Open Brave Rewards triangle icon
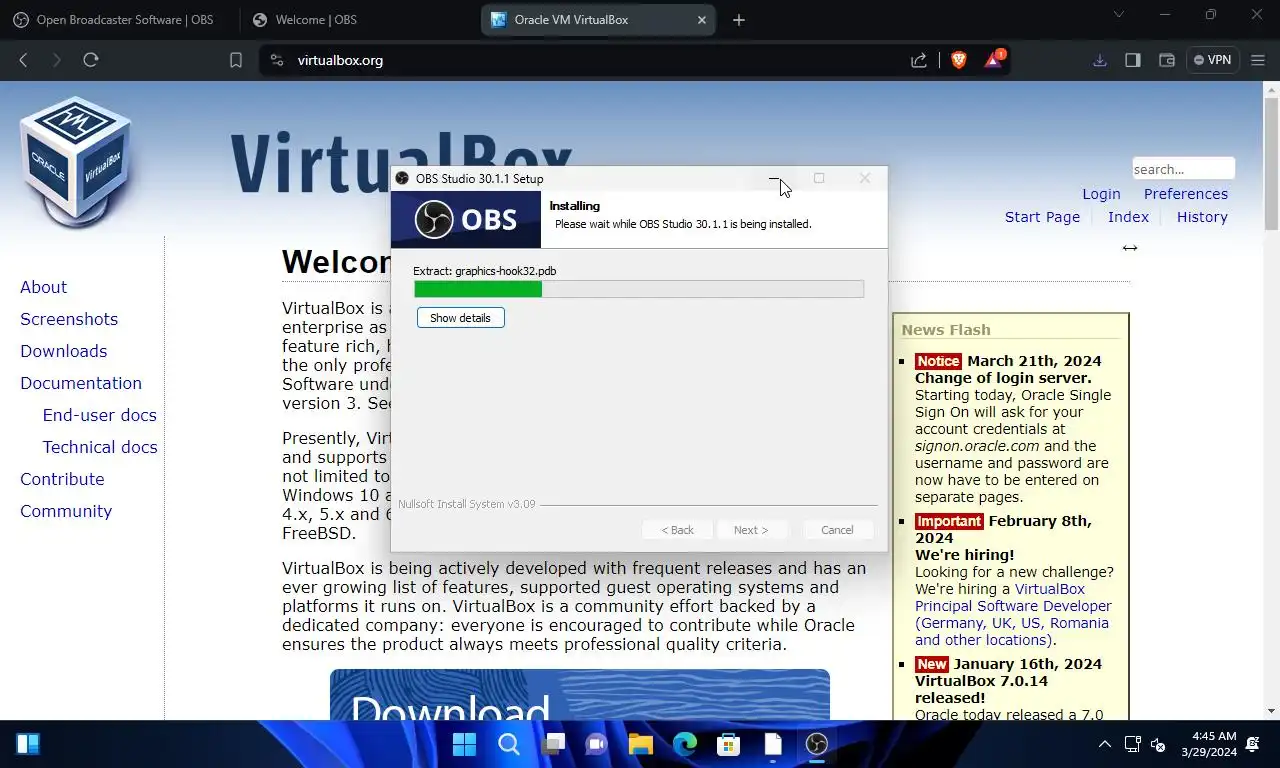This screenshot has width=1280, height=768. click(x=993, y=59)
